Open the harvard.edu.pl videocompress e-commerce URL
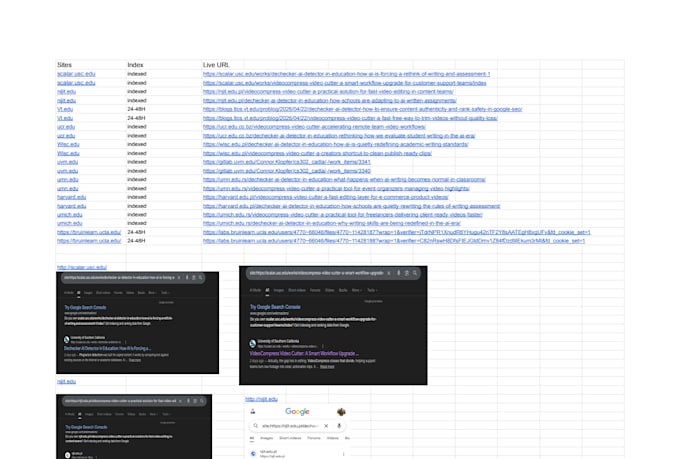This screenshot has width=680, height=459. [326, 197]
